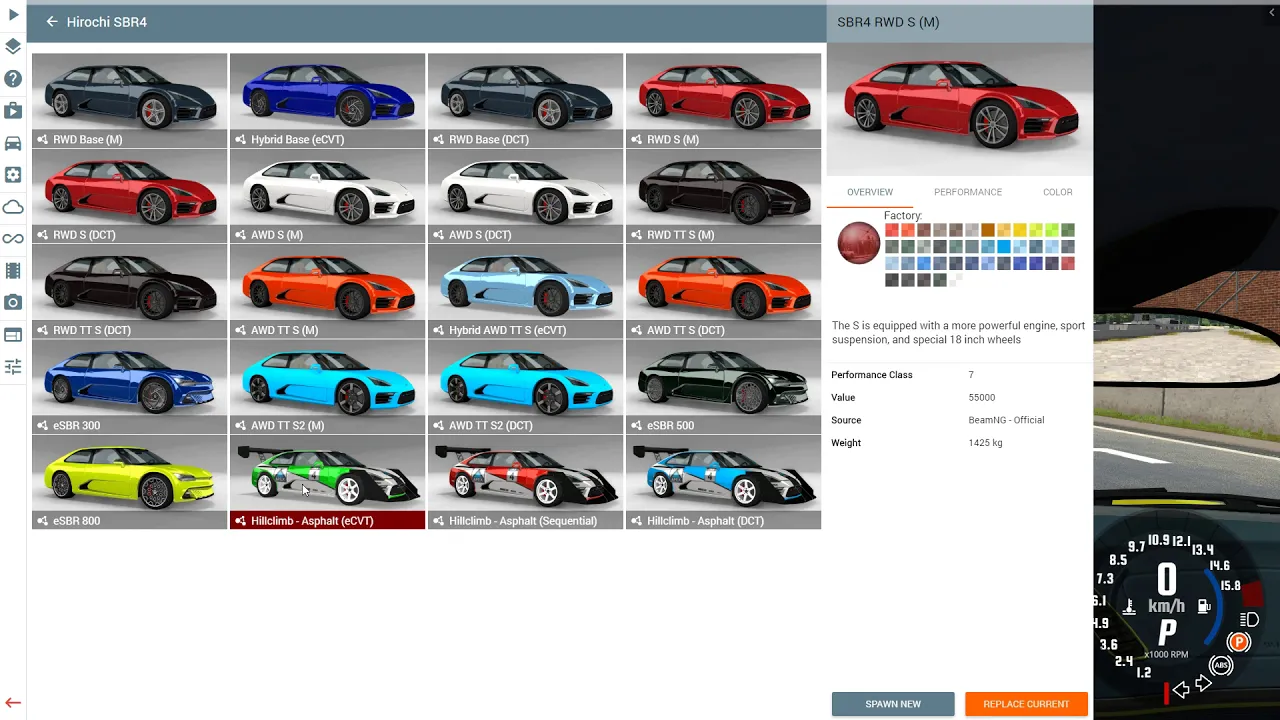Open the briefcase play scenarios icon
The image size is (1280, 720).
pos(13,110)
